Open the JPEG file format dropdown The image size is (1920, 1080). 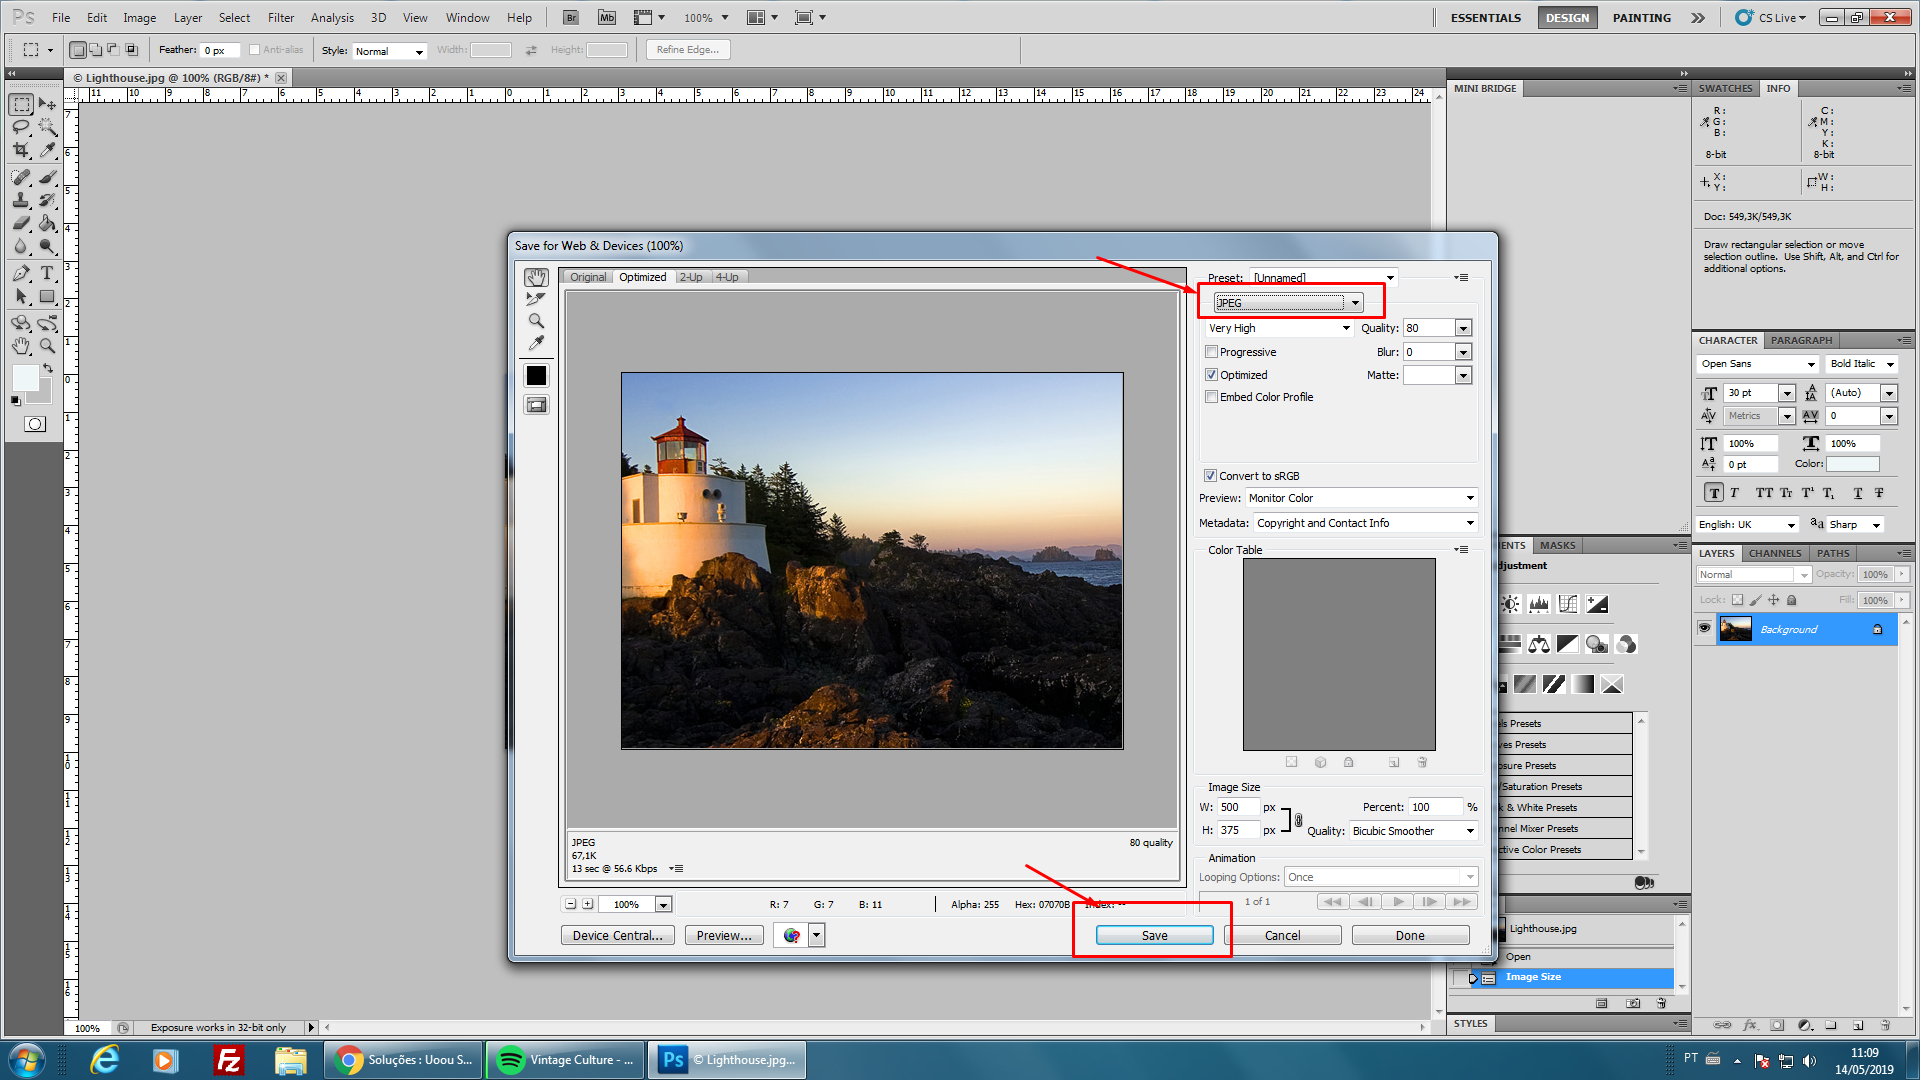(x=1288, y=303)
